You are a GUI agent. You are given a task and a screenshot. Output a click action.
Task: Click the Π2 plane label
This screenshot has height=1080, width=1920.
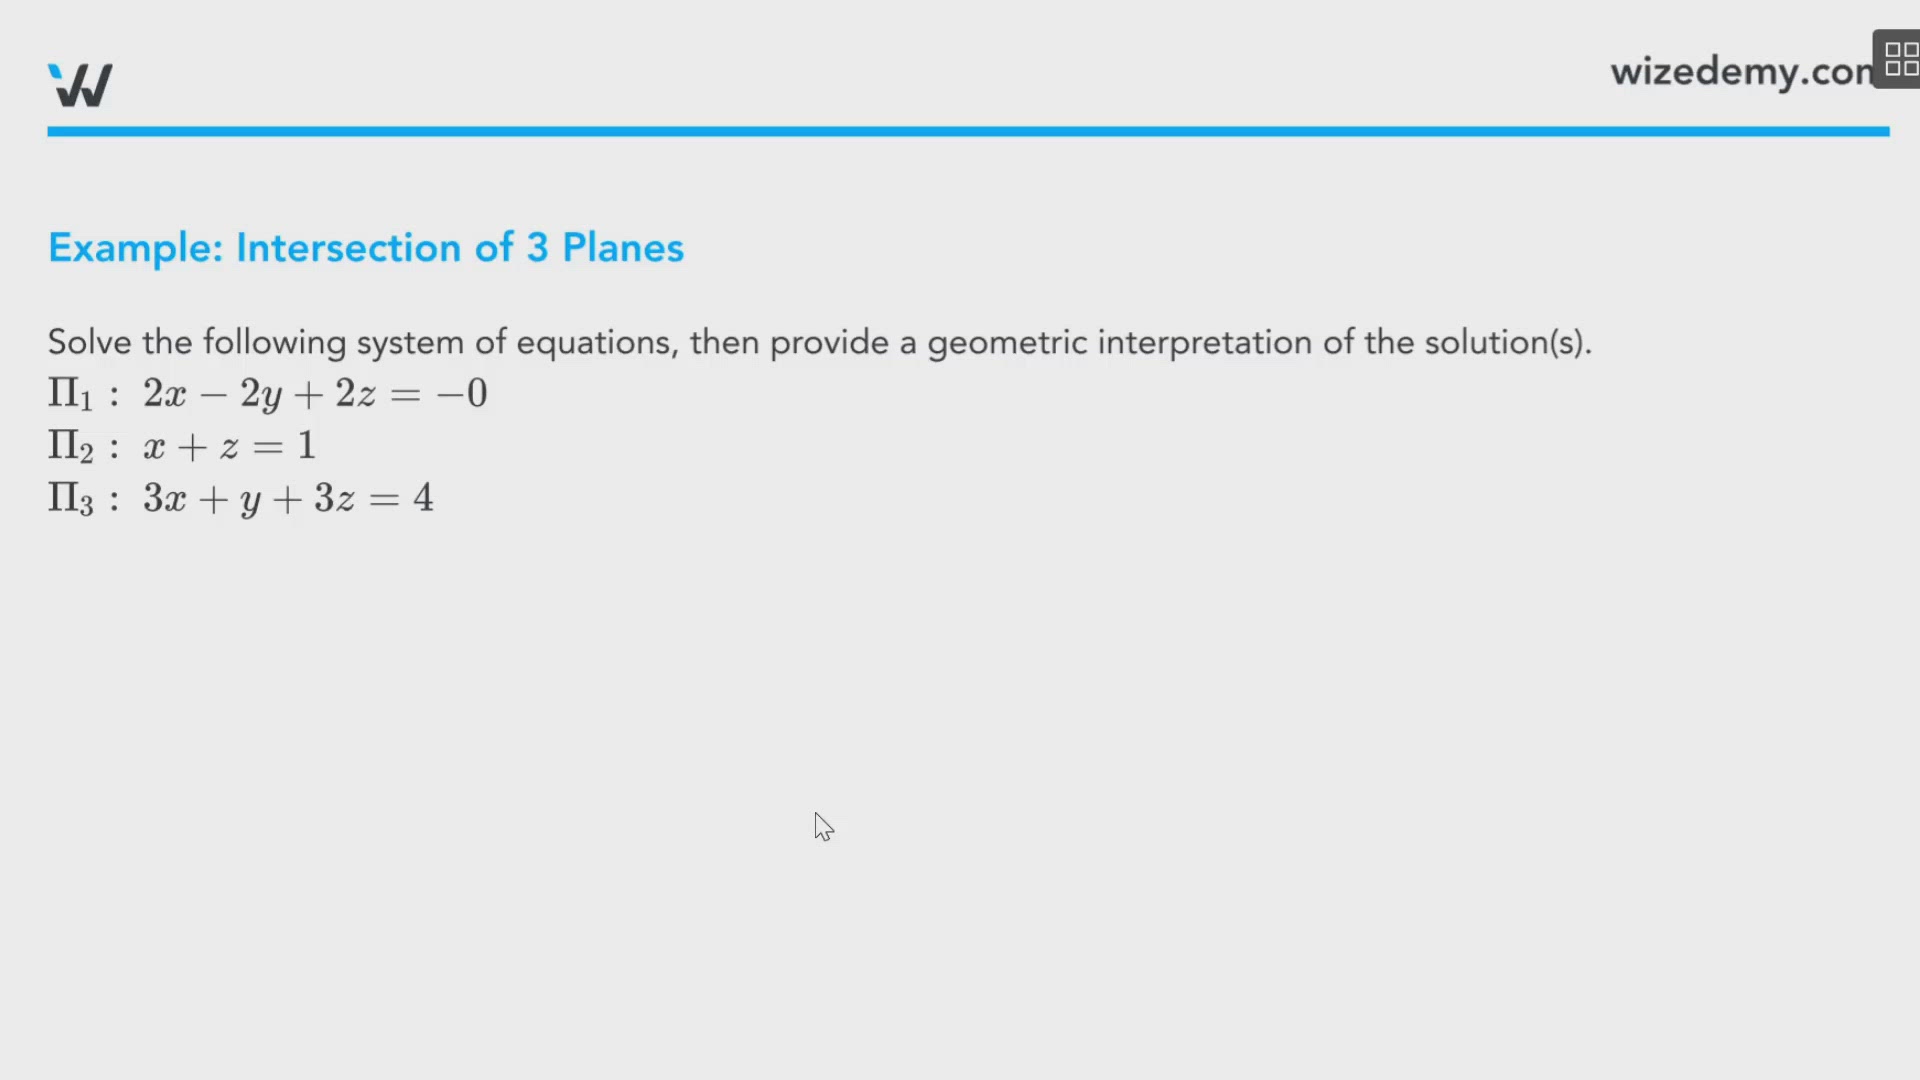click(71, 445)
